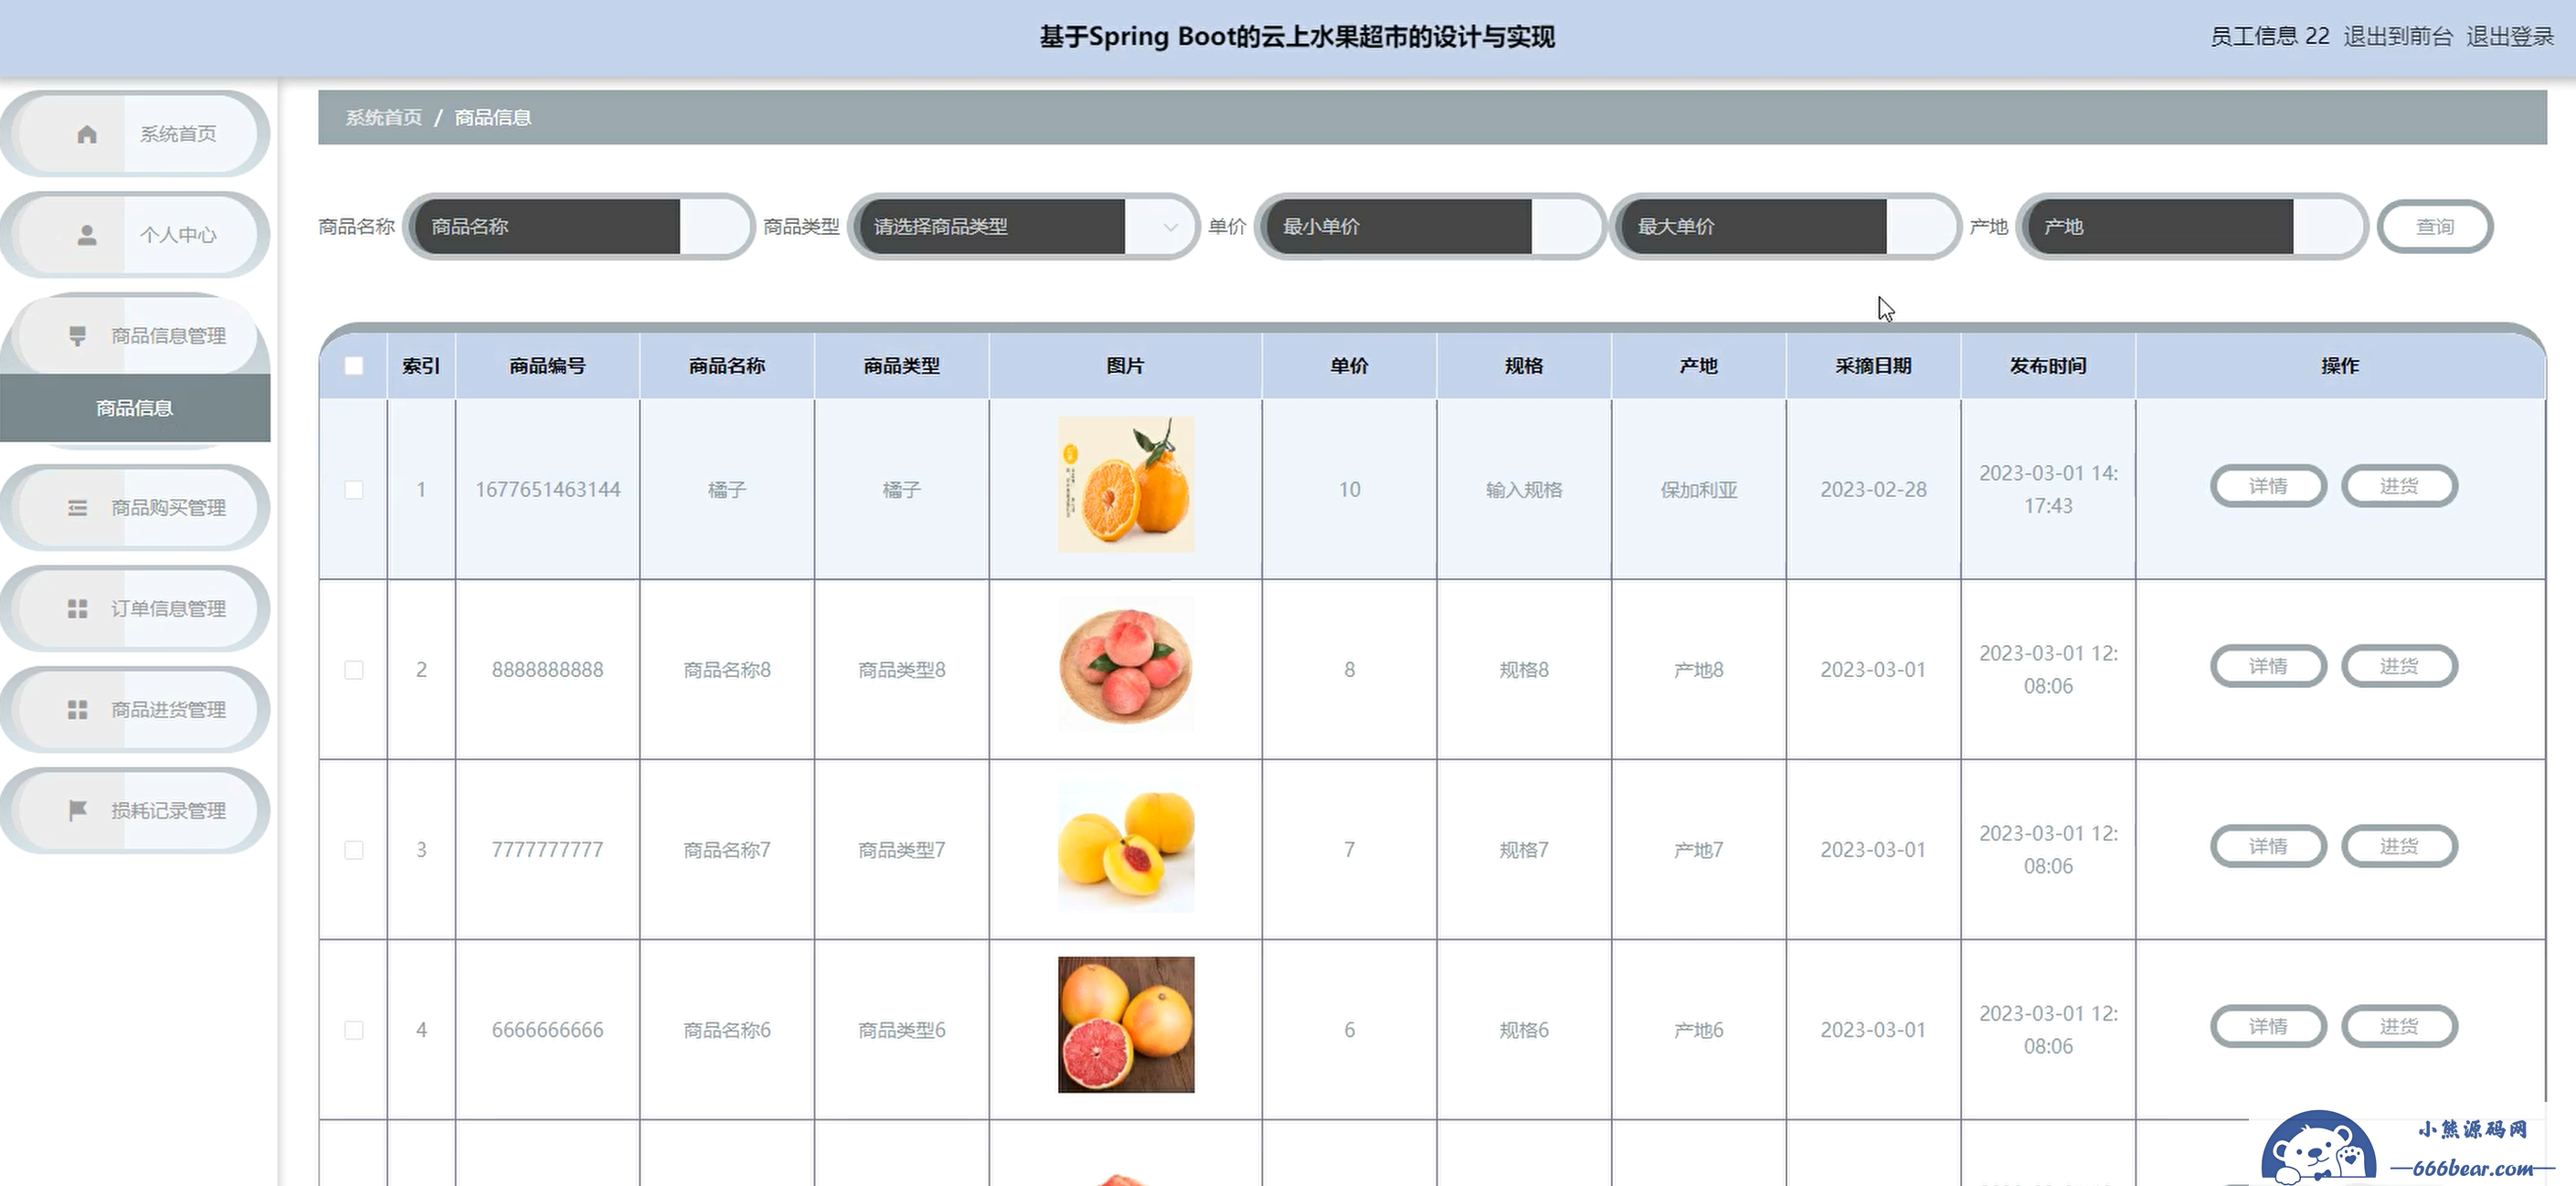The image size is (2576, 1186).
Task: Click 详情 for product 商品名称8
Action: pyautogui.click(x=2268, y=666)
